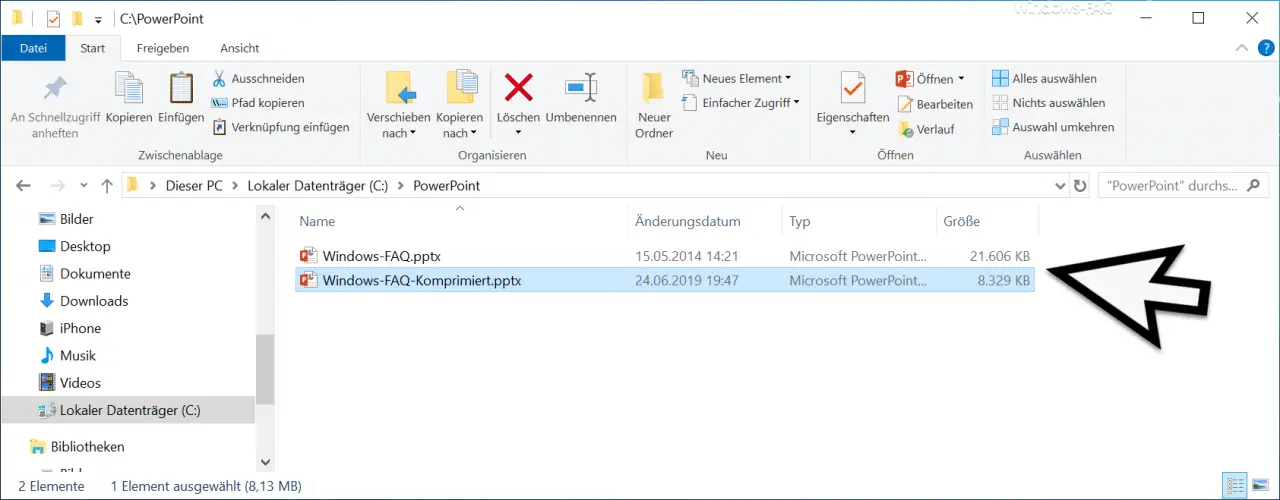Click the refresh icon beside address bar
This screenshot has height=500, width=1280.
1080,186
